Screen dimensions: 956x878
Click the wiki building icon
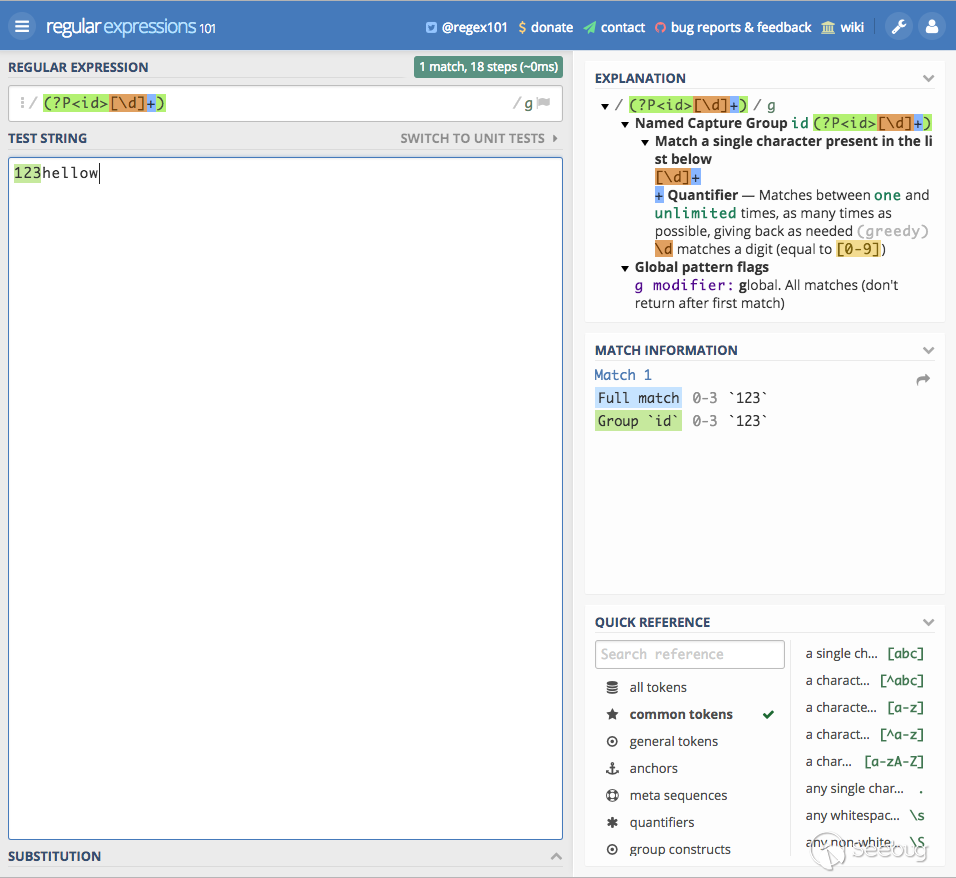828,27
